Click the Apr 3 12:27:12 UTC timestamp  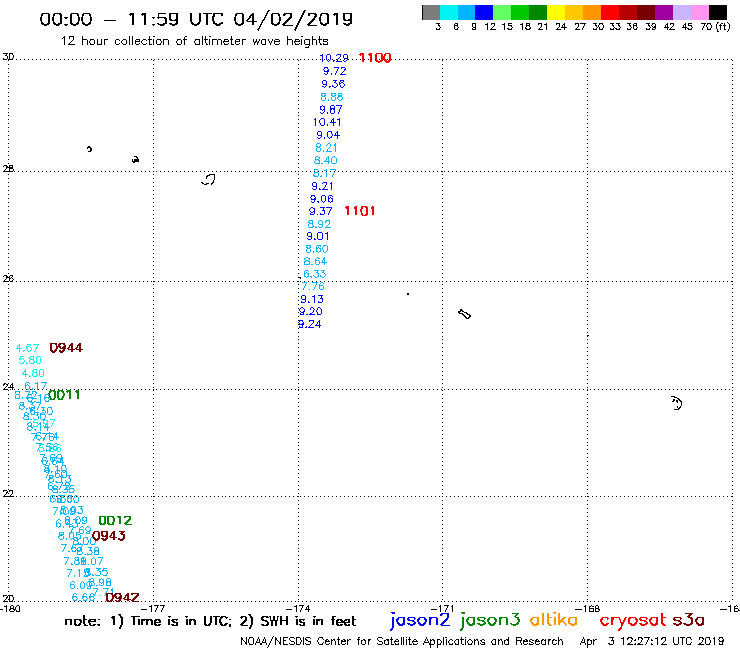coord(652,641)
